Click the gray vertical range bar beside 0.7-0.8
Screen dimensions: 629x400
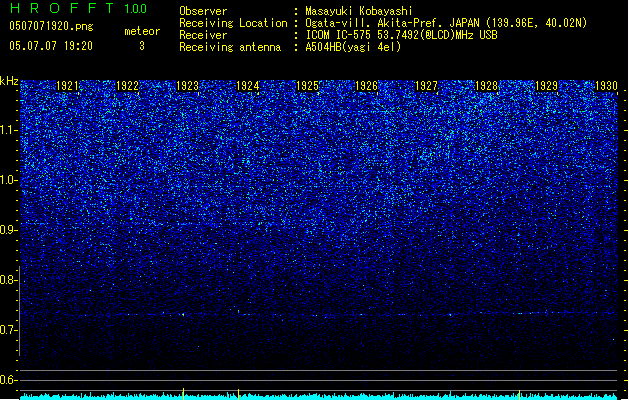(x=19, y=311)
